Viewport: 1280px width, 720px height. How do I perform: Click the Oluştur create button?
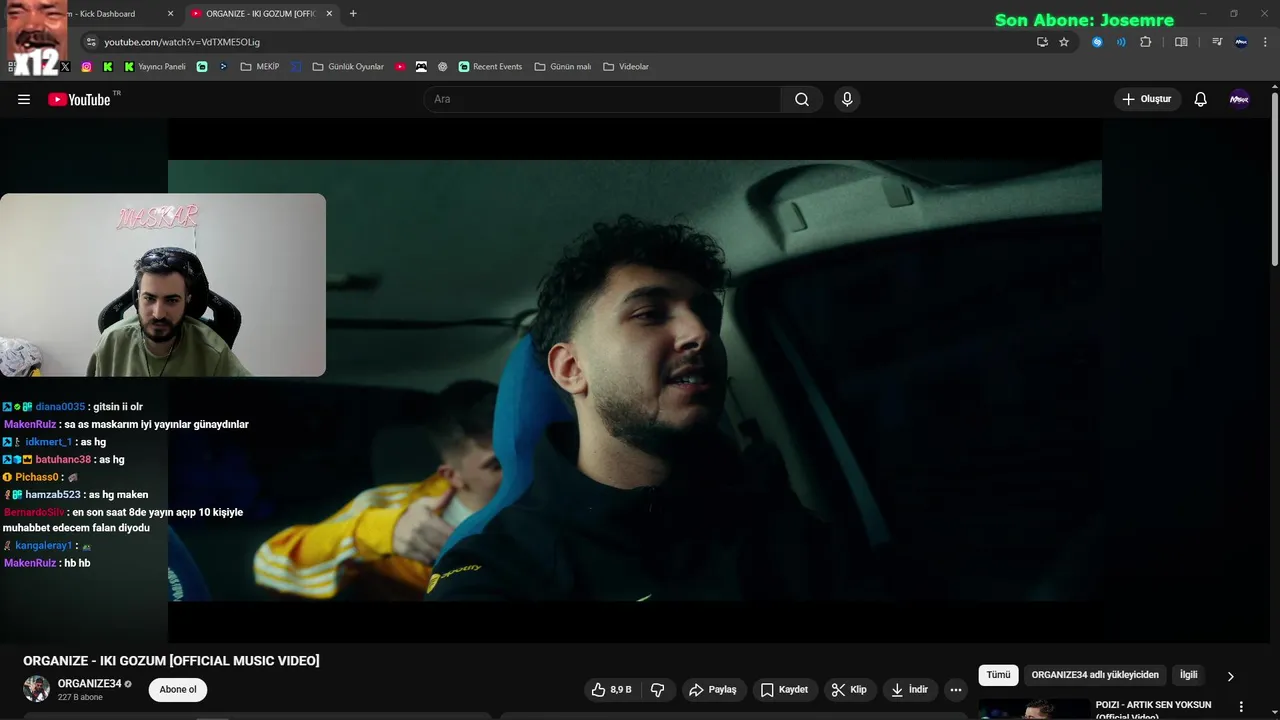tap(1147, 99)
